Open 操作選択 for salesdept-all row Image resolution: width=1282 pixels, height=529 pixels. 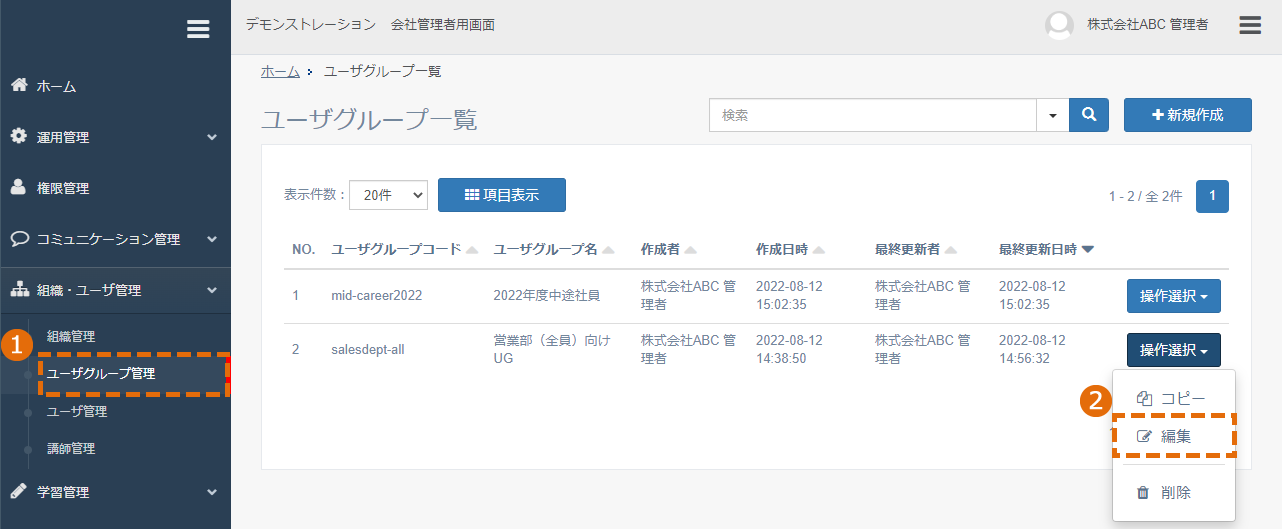1174,350
